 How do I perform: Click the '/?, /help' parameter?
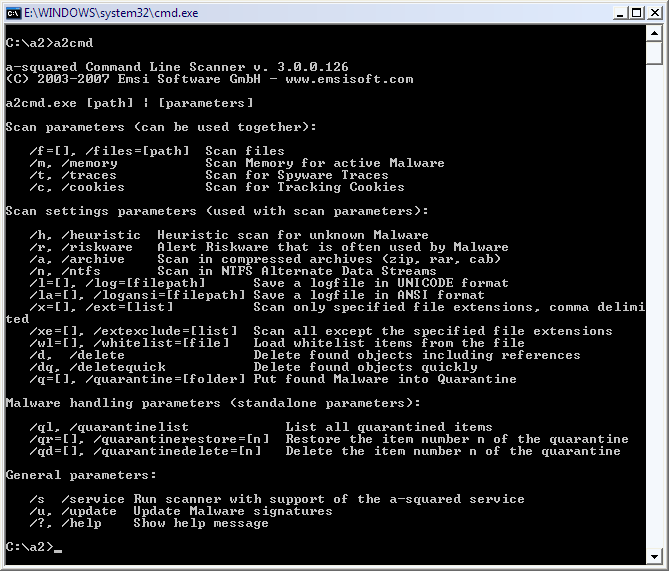point(65,523)
